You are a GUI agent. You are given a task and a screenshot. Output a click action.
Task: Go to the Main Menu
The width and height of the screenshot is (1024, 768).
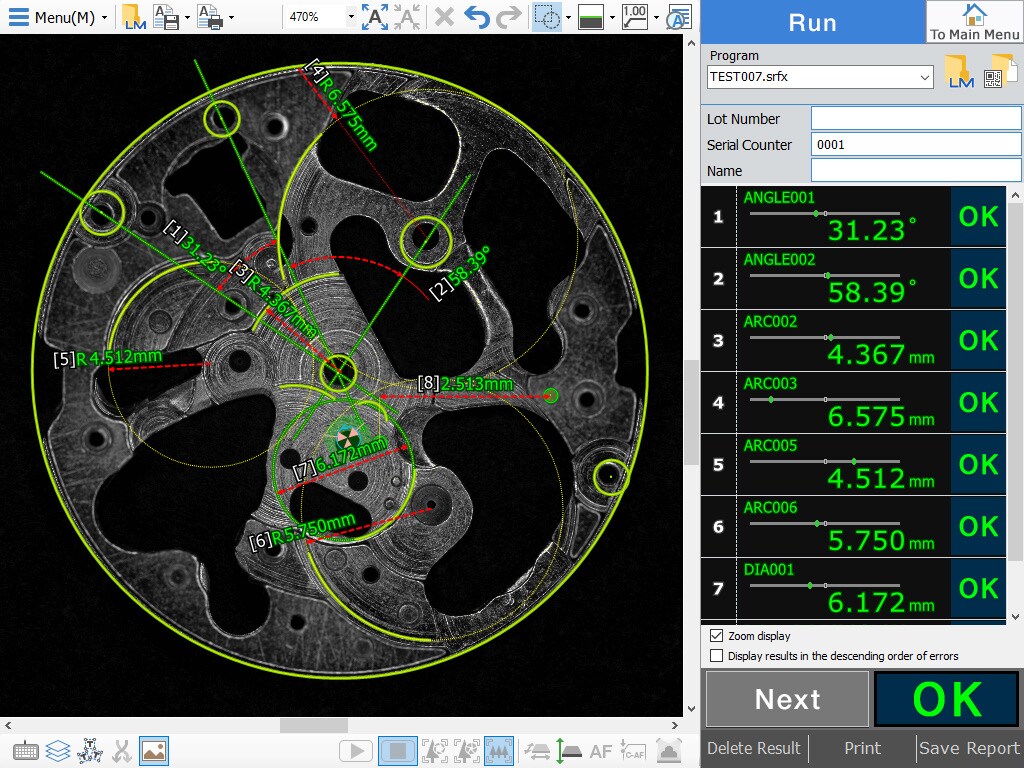tap(974, 22)
